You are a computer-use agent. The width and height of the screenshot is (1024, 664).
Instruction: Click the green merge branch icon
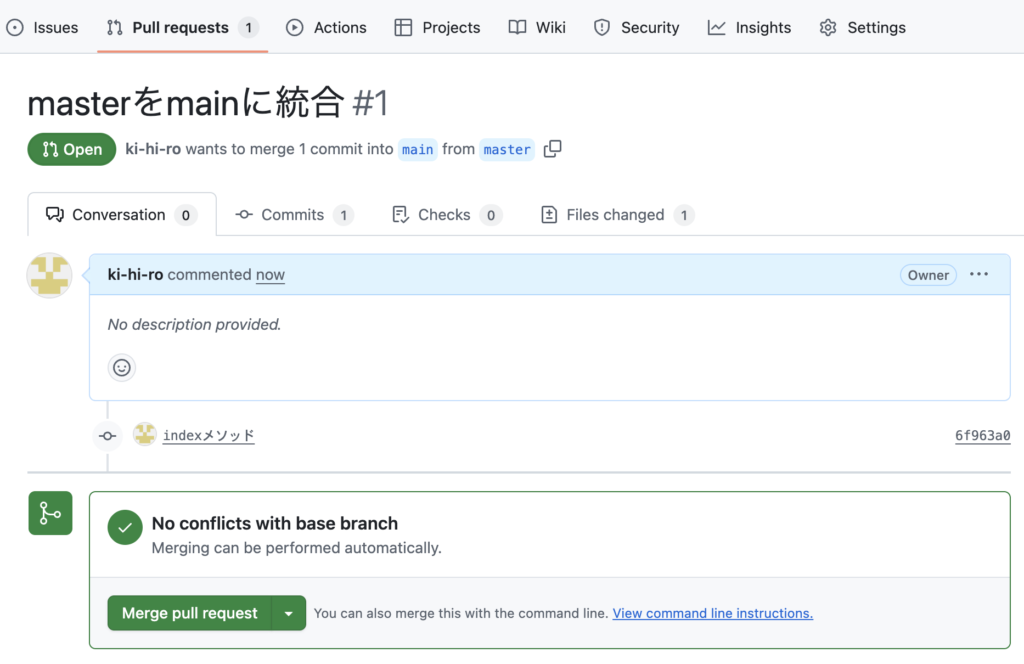pos(50,513)
